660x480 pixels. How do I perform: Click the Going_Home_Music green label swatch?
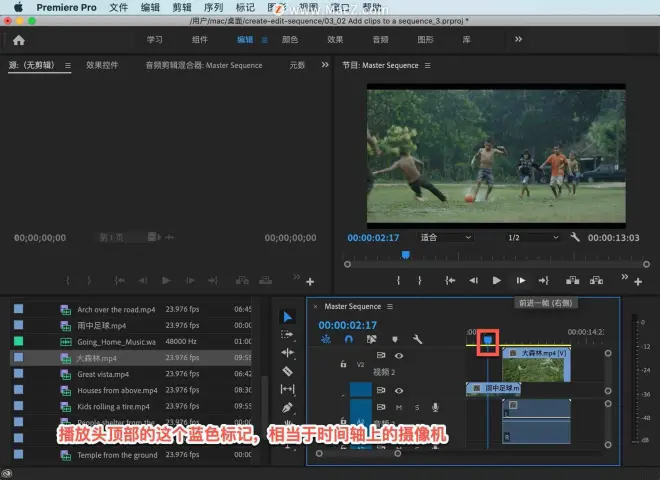click(19, 341)
